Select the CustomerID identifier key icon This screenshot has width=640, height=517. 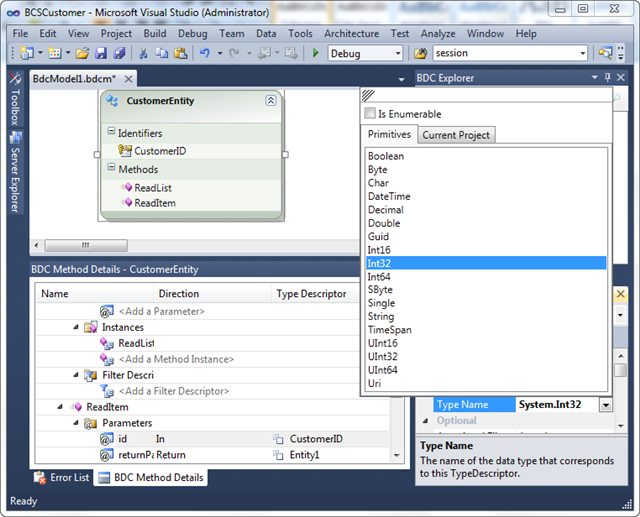(124, 151)
